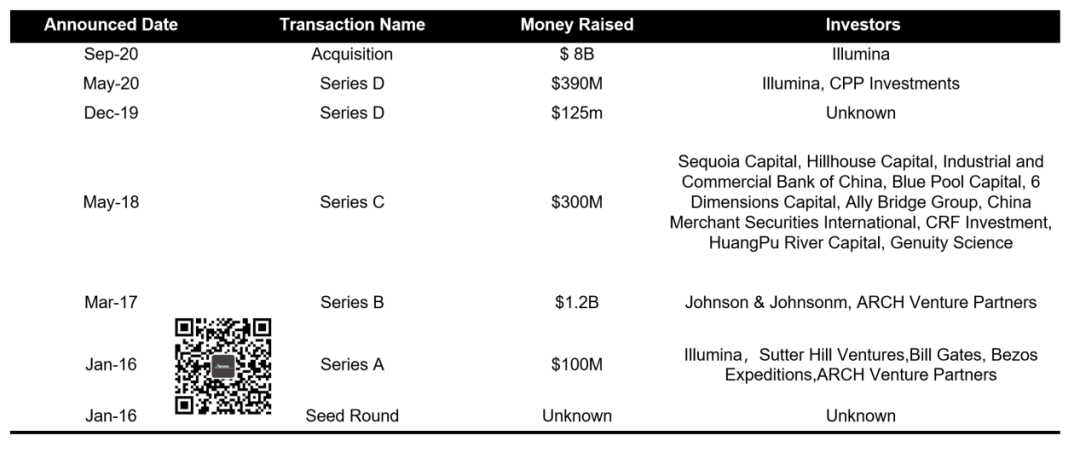1080x453 pixels.
Task: Click the QR code image
Action: [x=223, y=366]
